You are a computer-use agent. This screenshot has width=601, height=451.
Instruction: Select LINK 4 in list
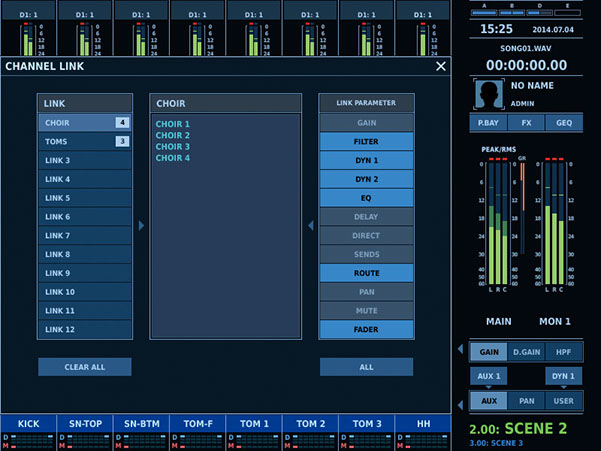tap(85, 179)
